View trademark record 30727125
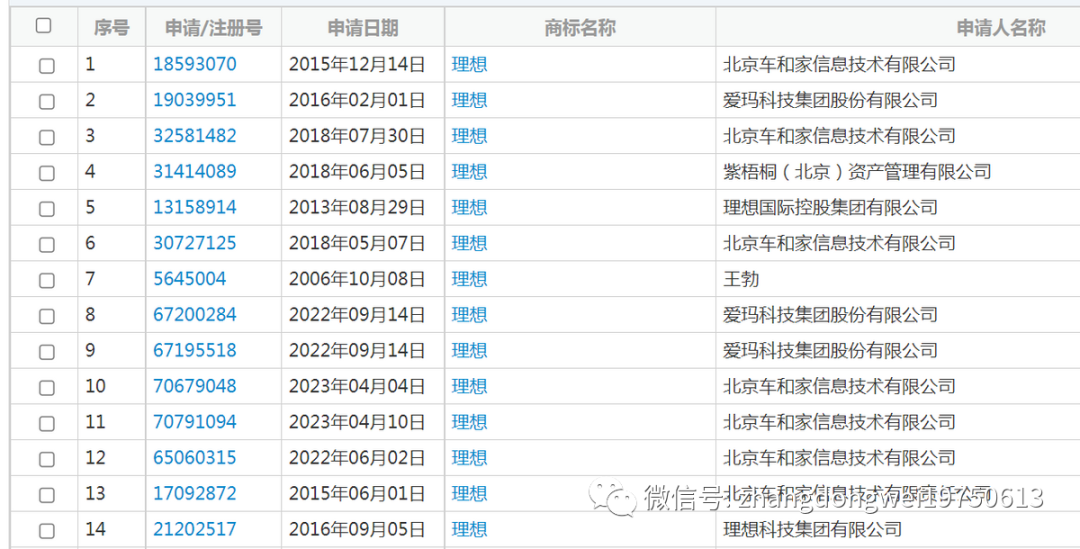Image resolution: width=1080 pixels, height=549 pixels. coord(194,243)
